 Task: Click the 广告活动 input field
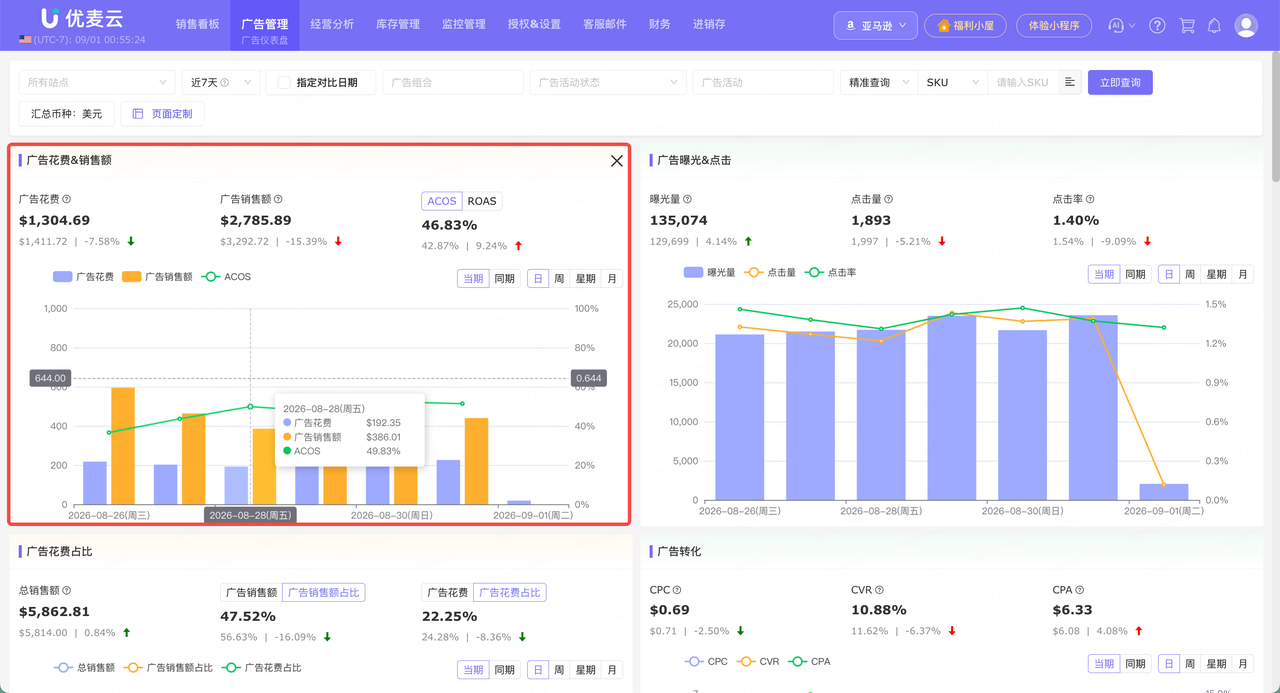coord(763,82)
